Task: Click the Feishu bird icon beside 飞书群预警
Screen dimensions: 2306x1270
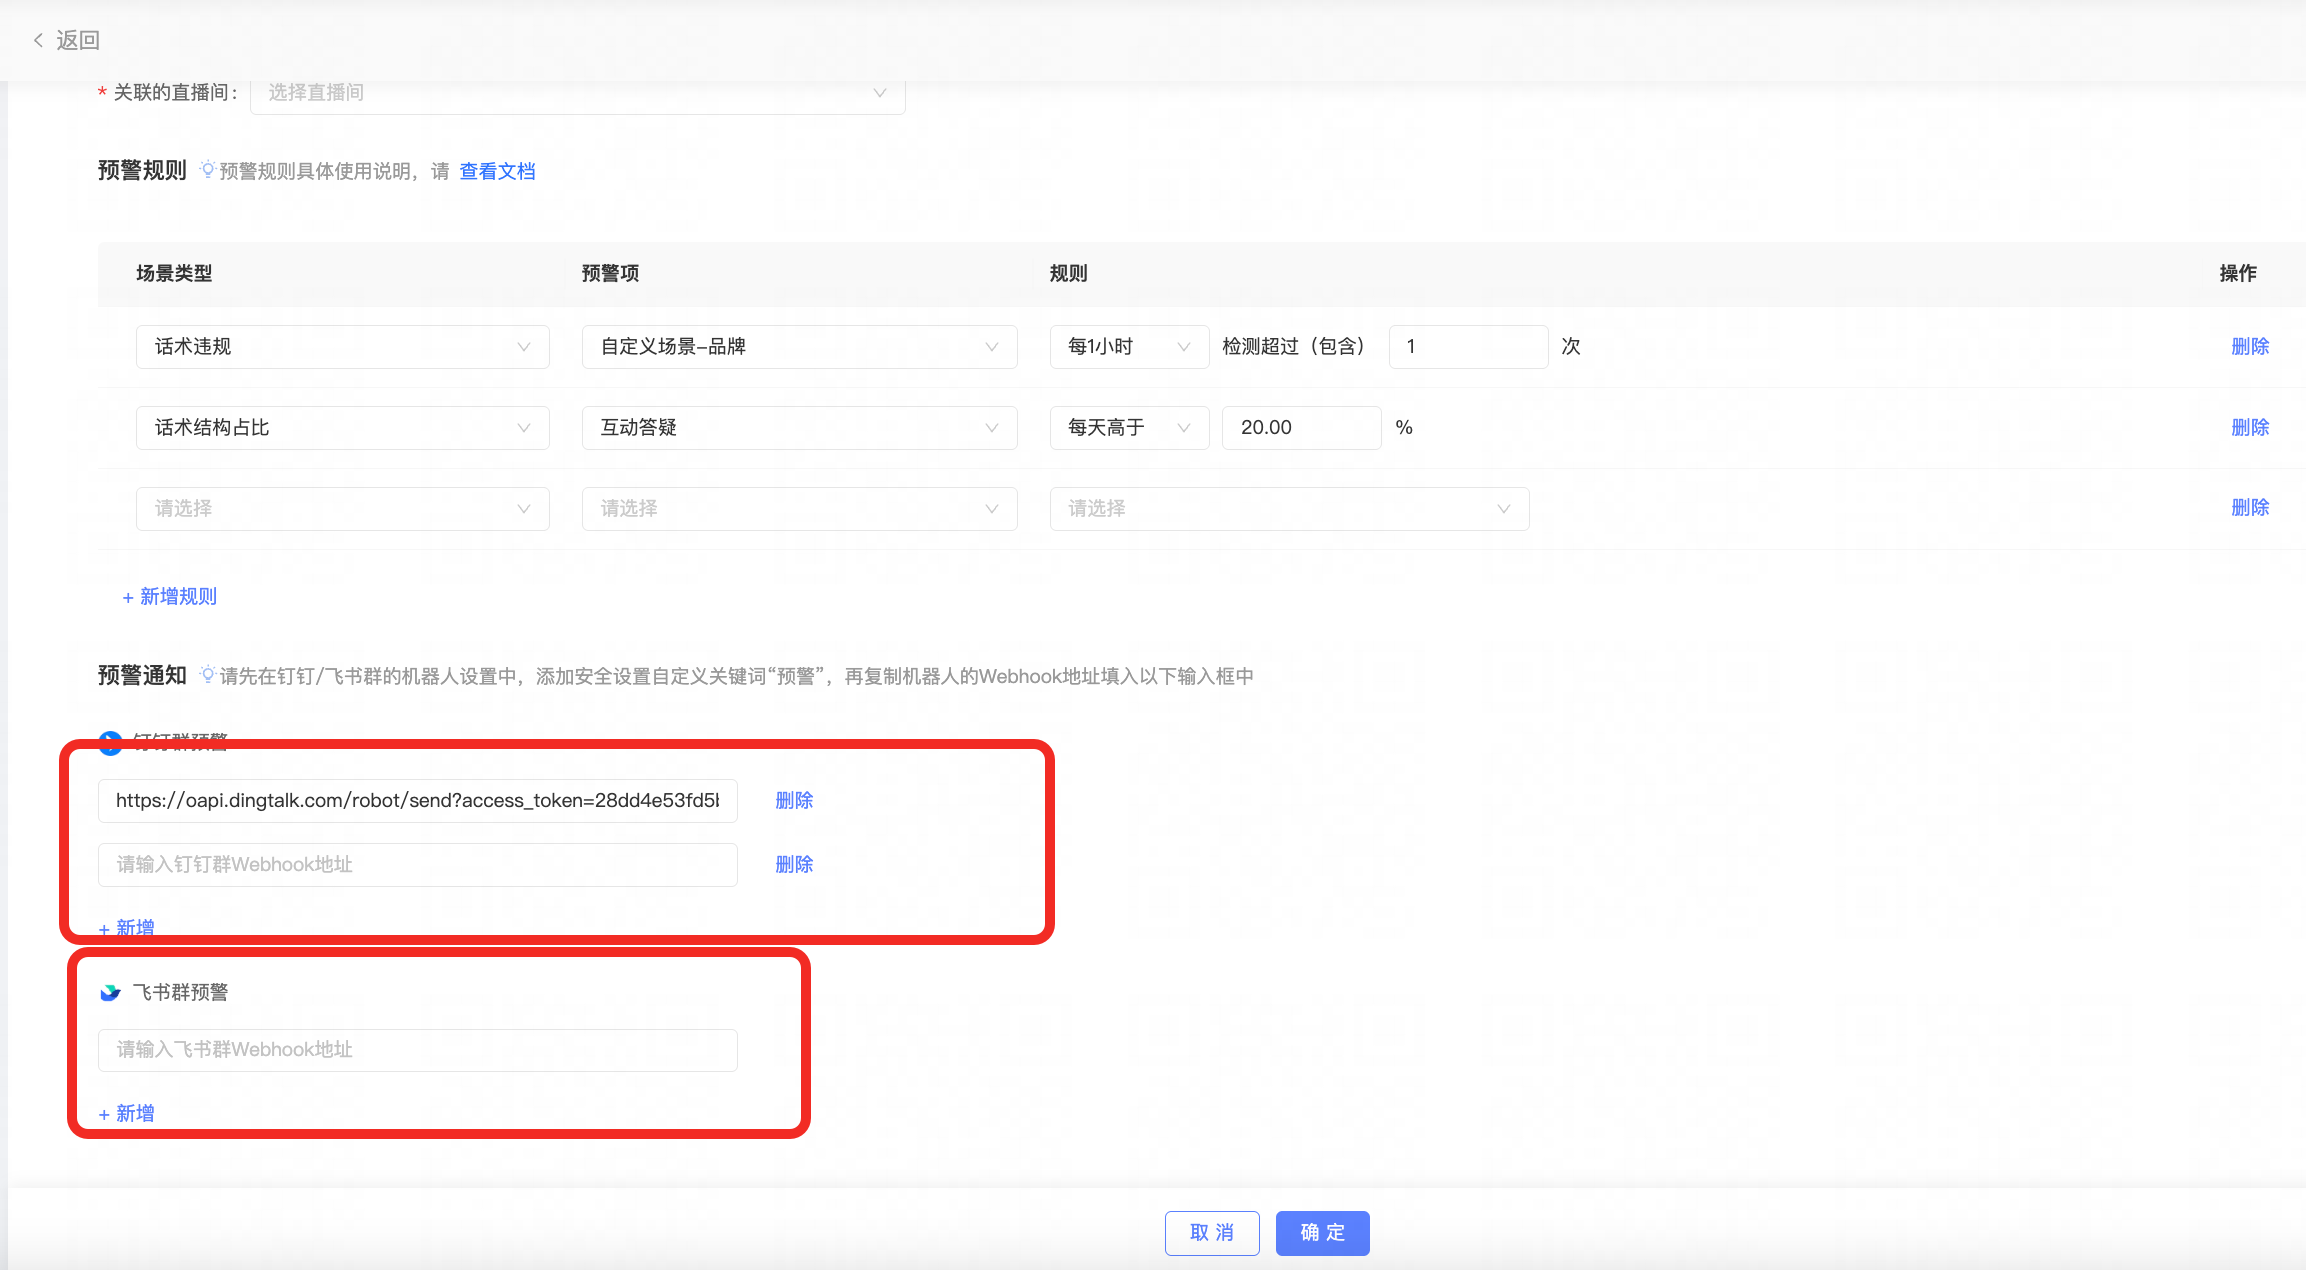Action: (x=110, y=992)
